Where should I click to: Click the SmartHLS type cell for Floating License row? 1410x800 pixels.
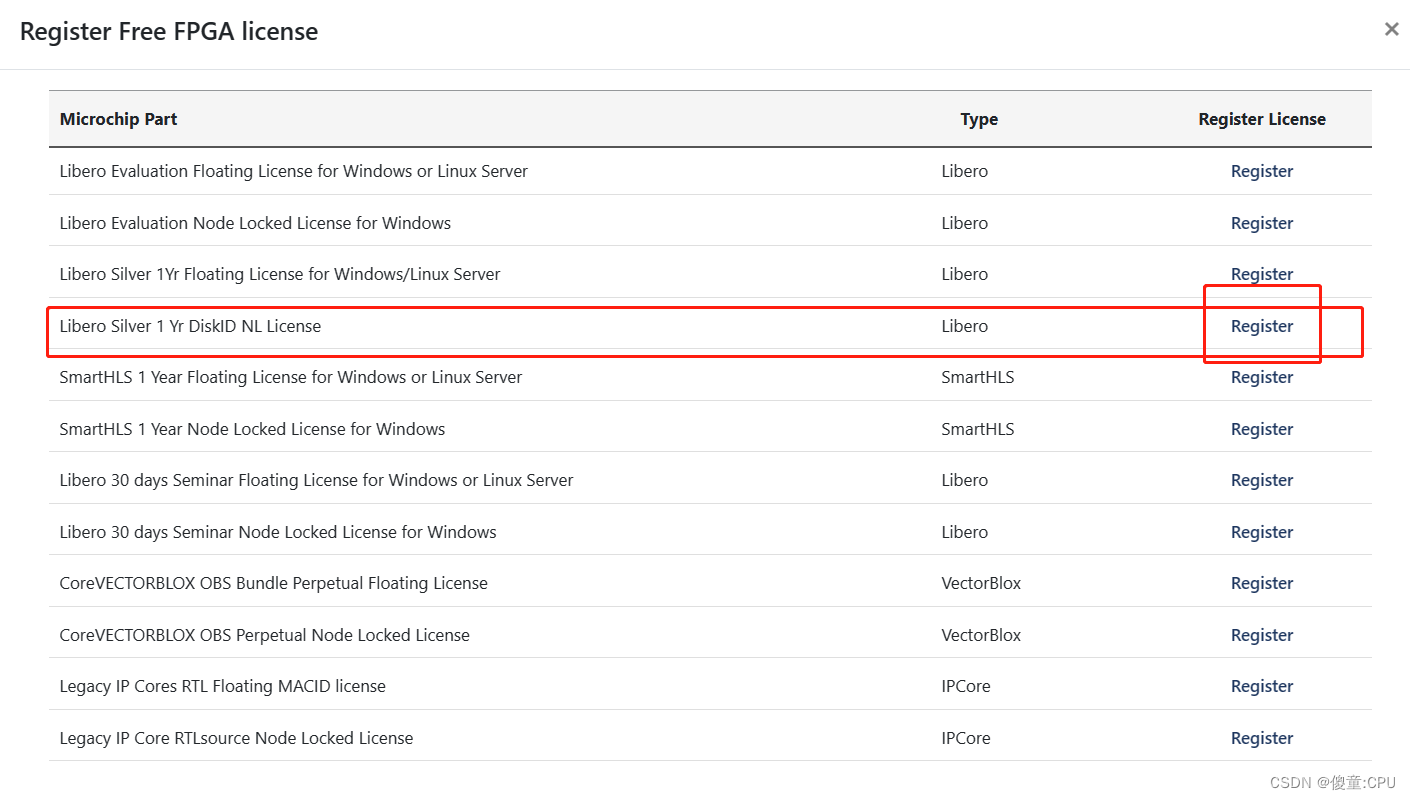click(x=978, y=377)
